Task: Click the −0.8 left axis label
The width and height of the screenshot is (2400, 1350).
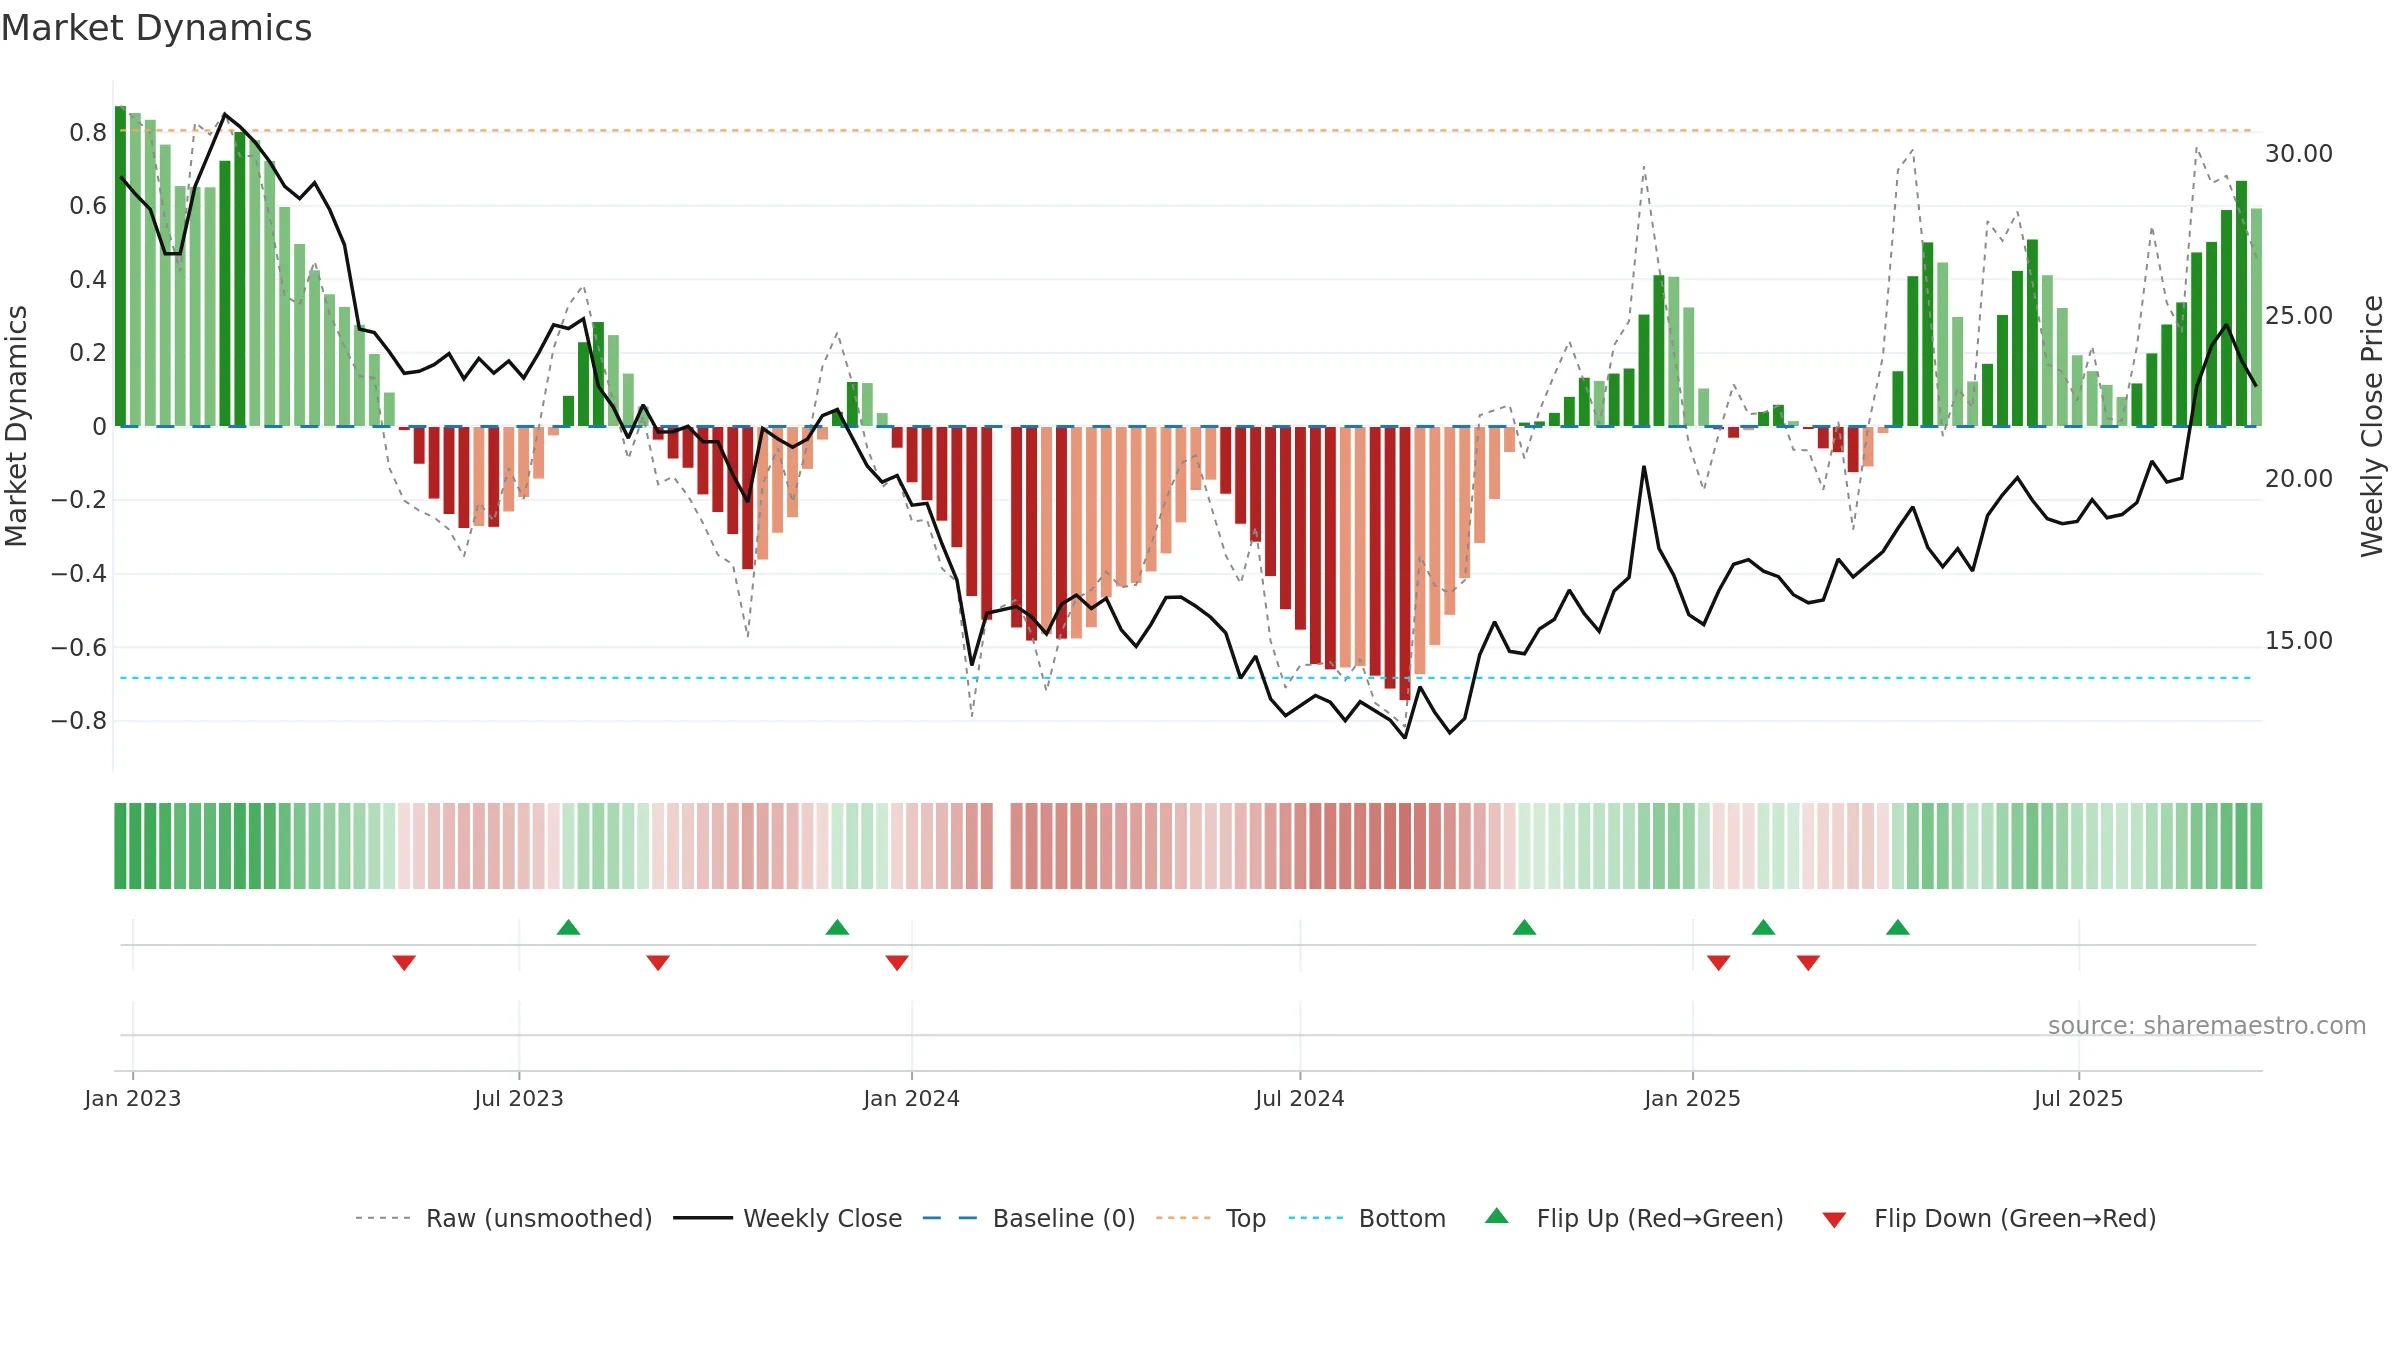Action: (79, 720)
